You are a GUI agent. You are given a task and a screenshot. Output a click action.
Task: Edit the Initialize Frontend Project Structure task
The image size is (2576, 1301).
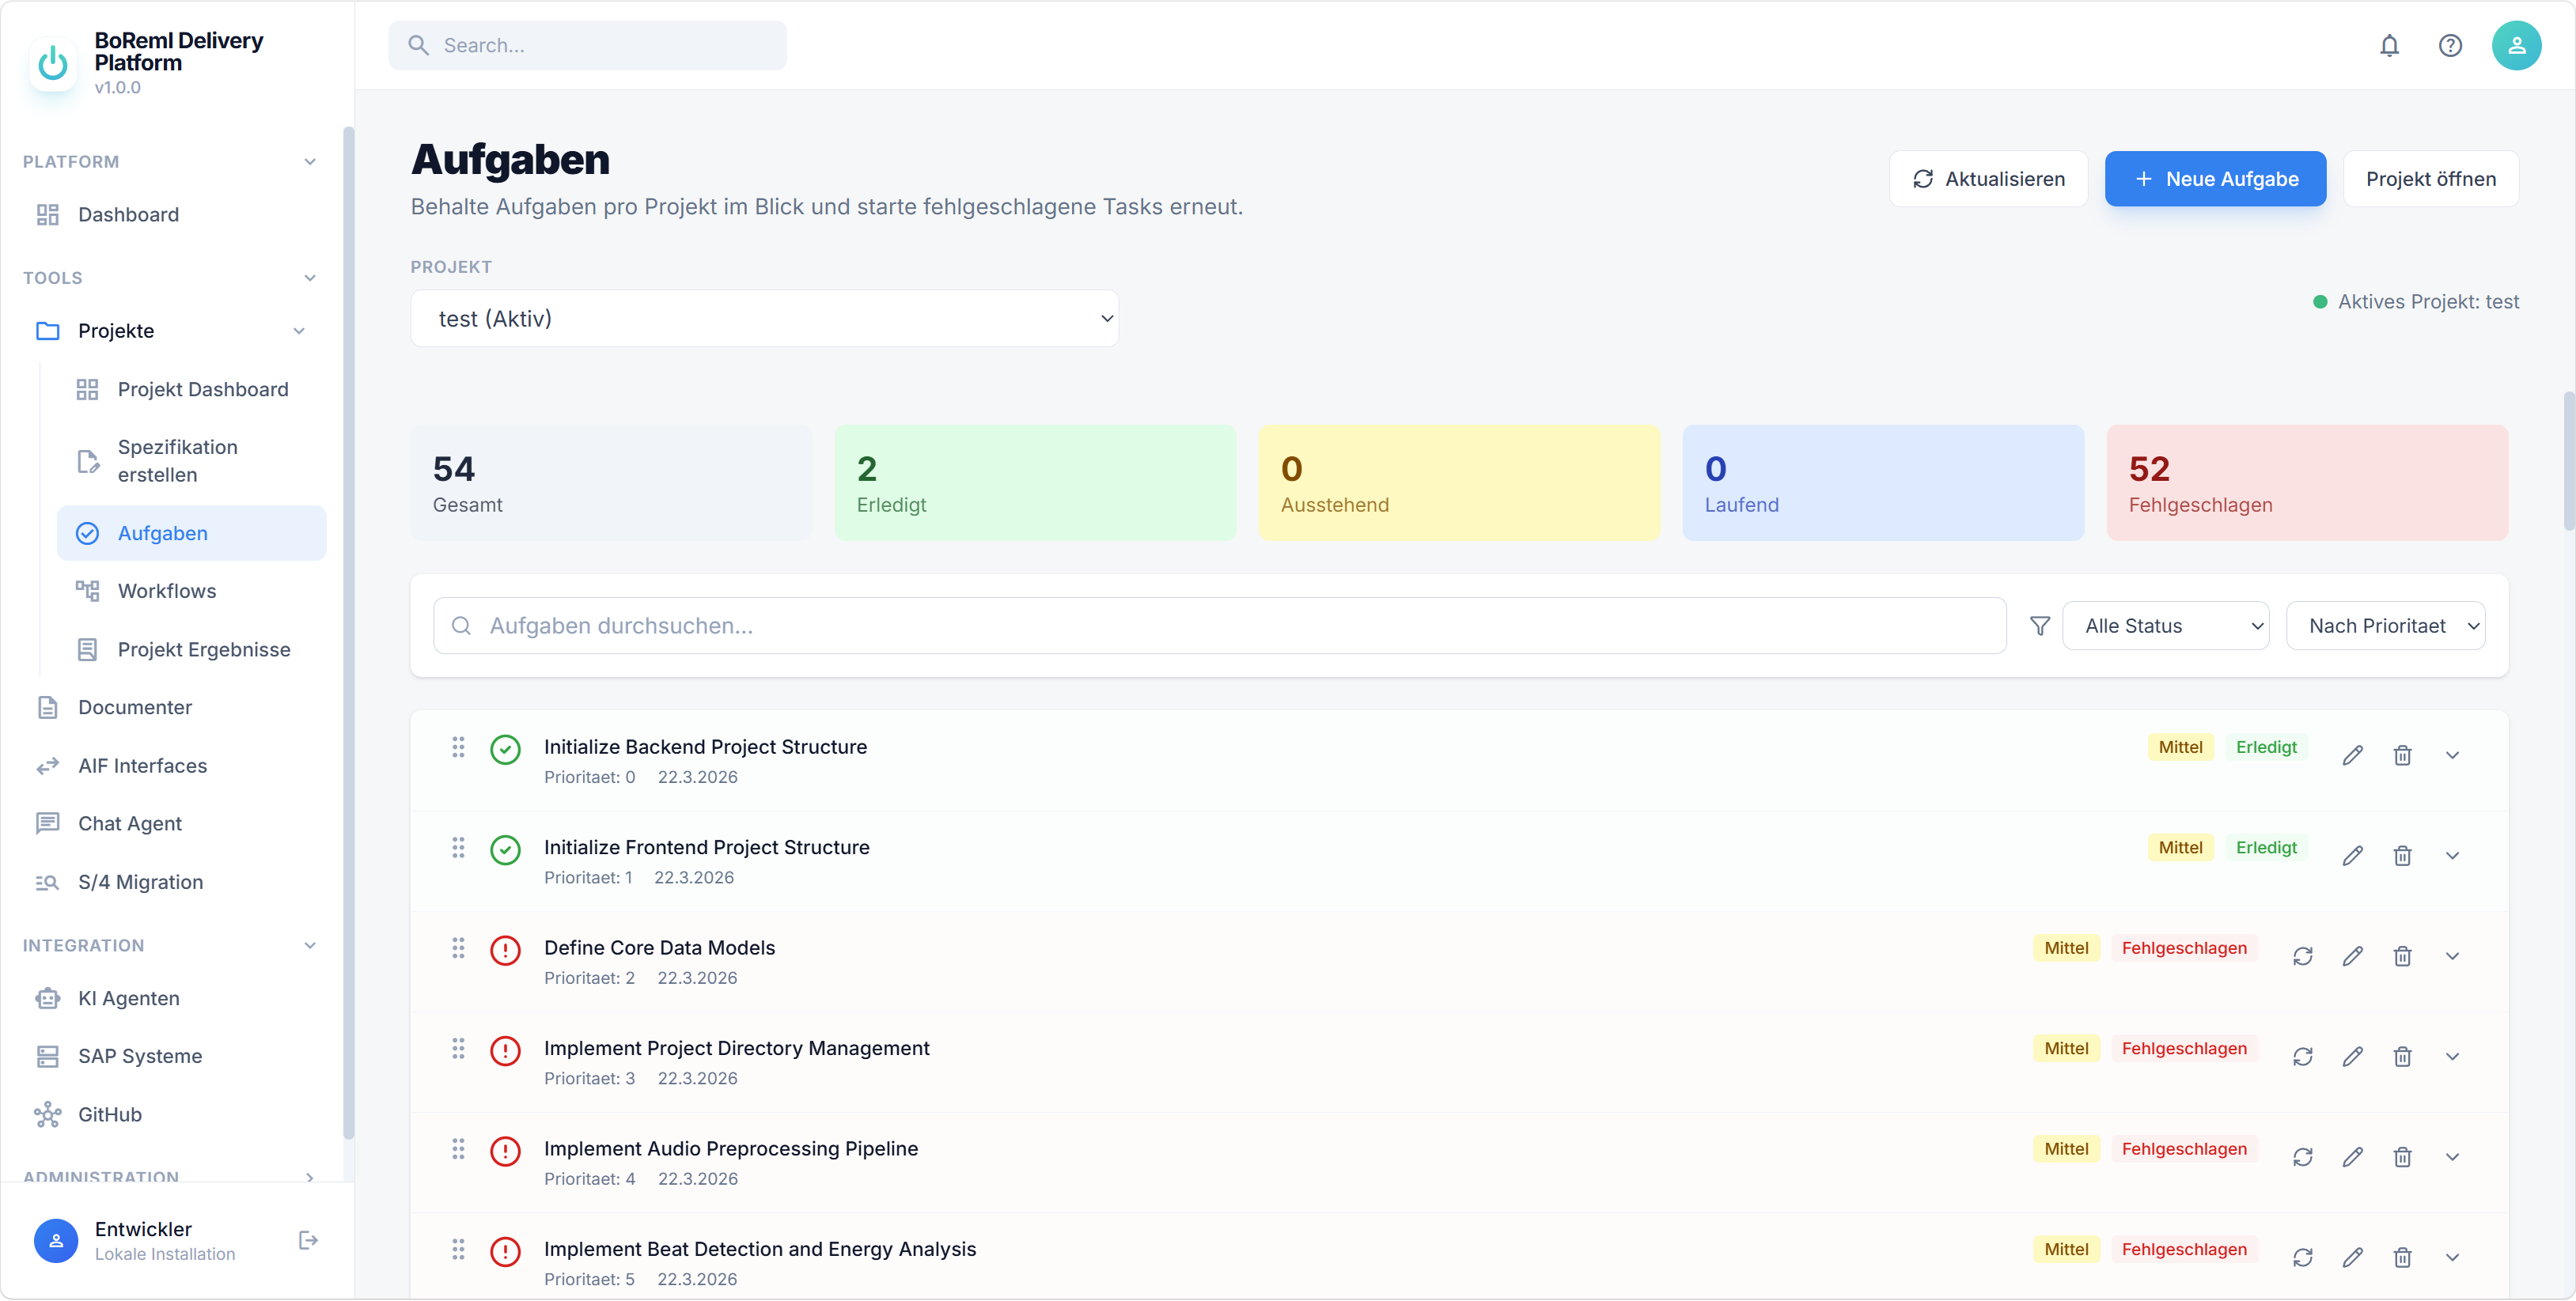point(2352,855)
